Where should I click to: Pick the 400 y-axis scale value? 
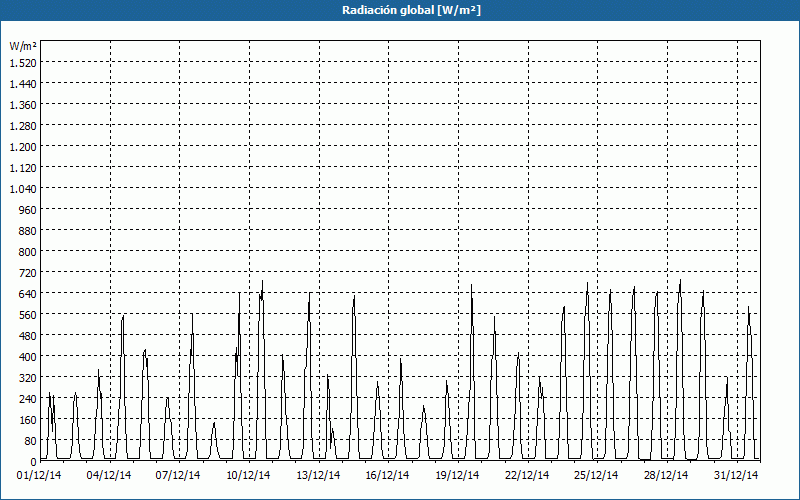pyautogui.click(x=26, y=356)
